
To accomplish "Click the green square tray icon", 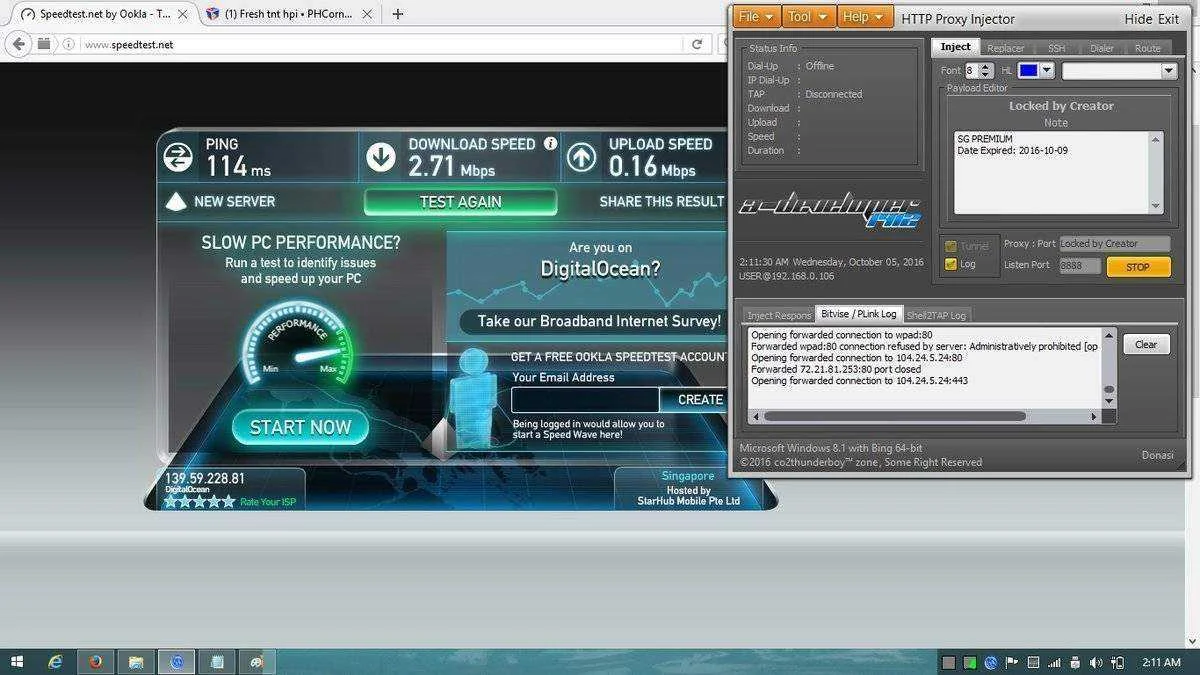I will point(969,662).
